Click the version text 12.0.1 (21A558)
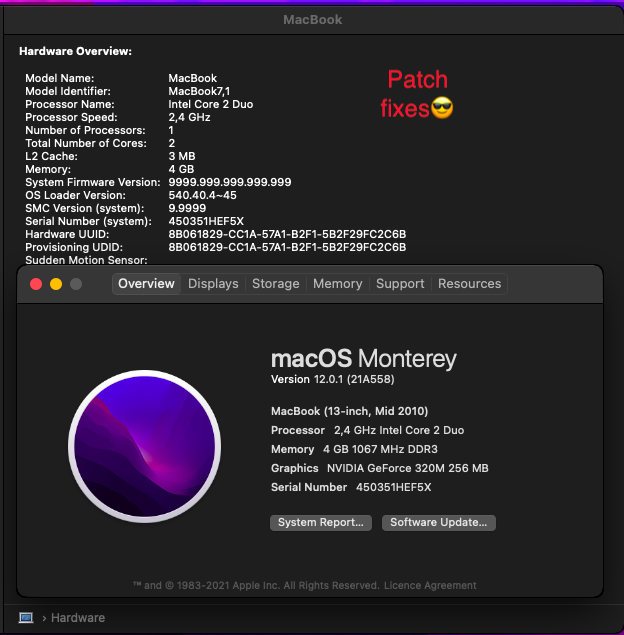 coord(354,379)
